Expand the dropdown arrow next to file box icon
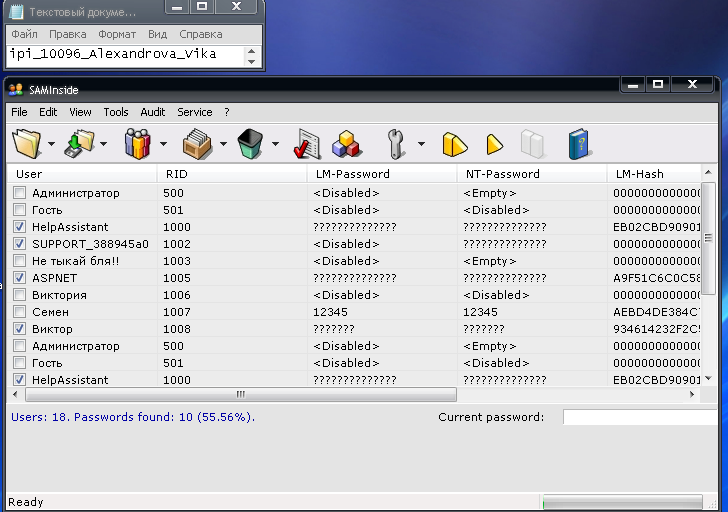This screenshot has width=728, height=512. point(223,144)
